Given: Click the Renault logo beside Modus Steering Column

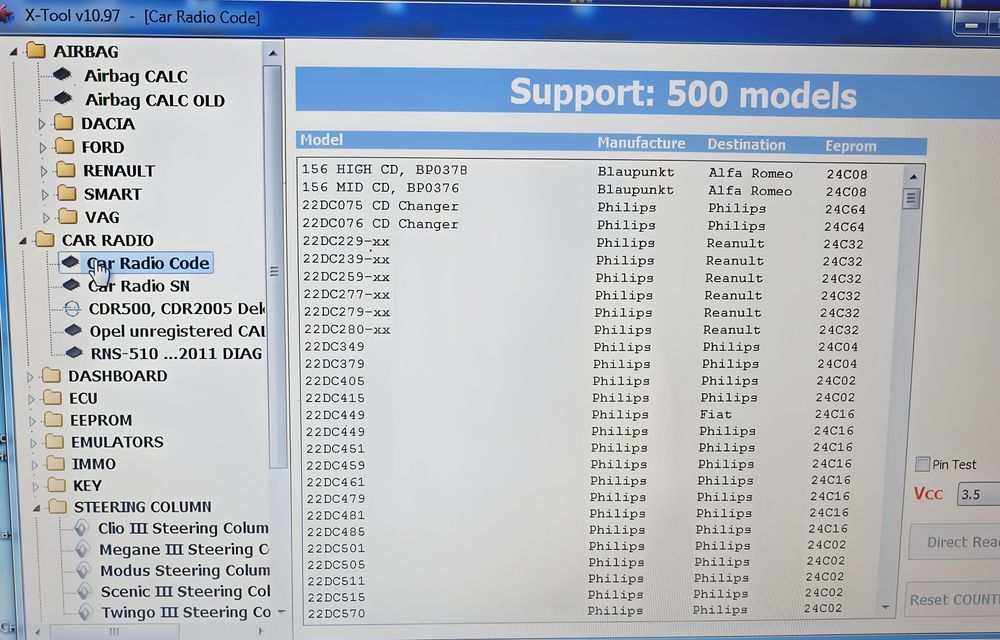Looking at the screenshot, I should (x=84, y=570).
